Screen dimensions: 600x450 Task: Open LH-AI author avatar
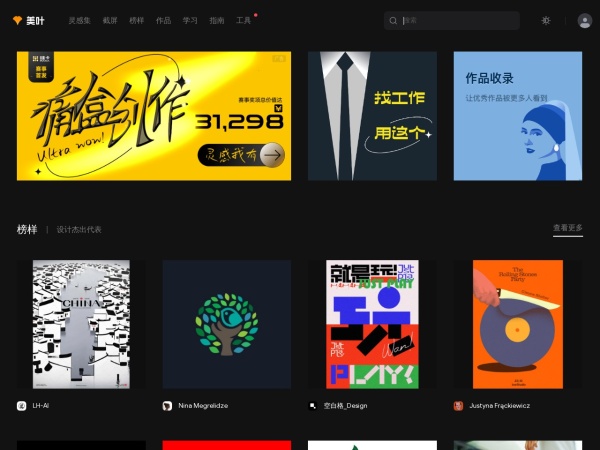[22, 406]
